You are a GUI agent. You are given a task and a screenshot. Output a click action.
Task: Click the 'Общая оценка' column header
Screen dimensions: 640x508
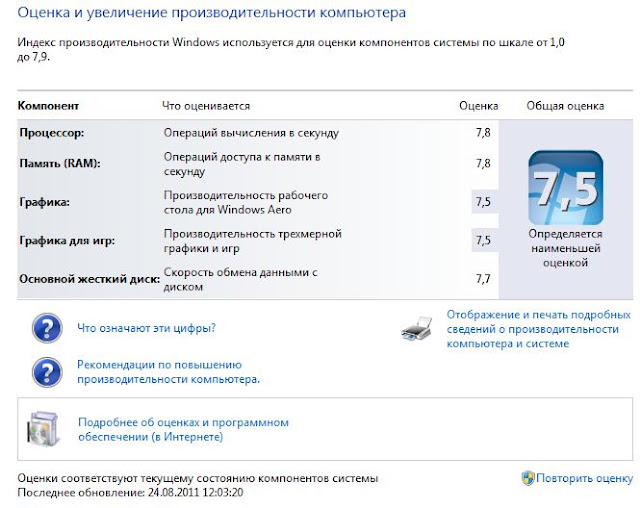(x=565, y=106)
